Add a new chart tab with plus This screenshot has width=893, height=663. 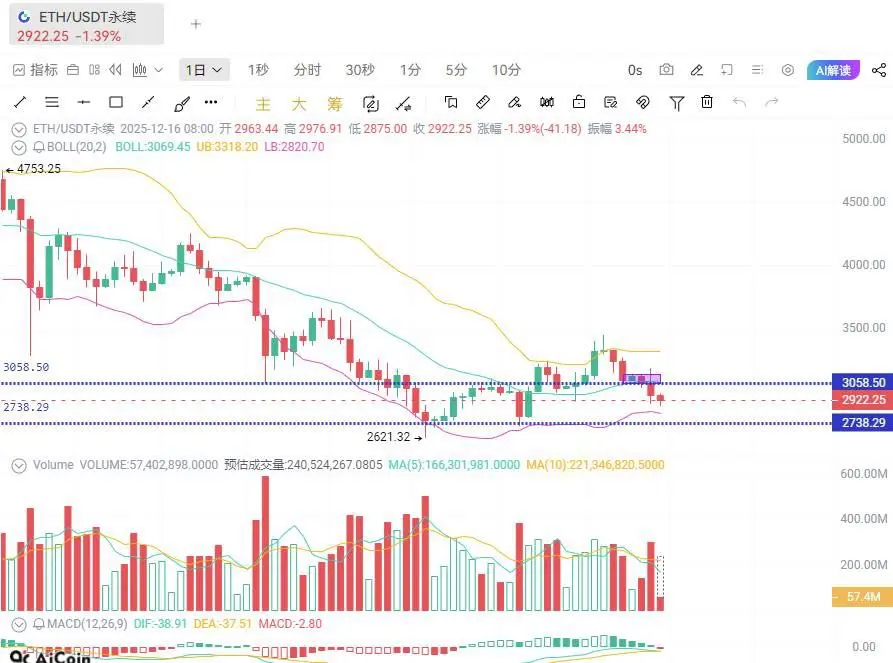pyautogui.click(x=195, y=24)
